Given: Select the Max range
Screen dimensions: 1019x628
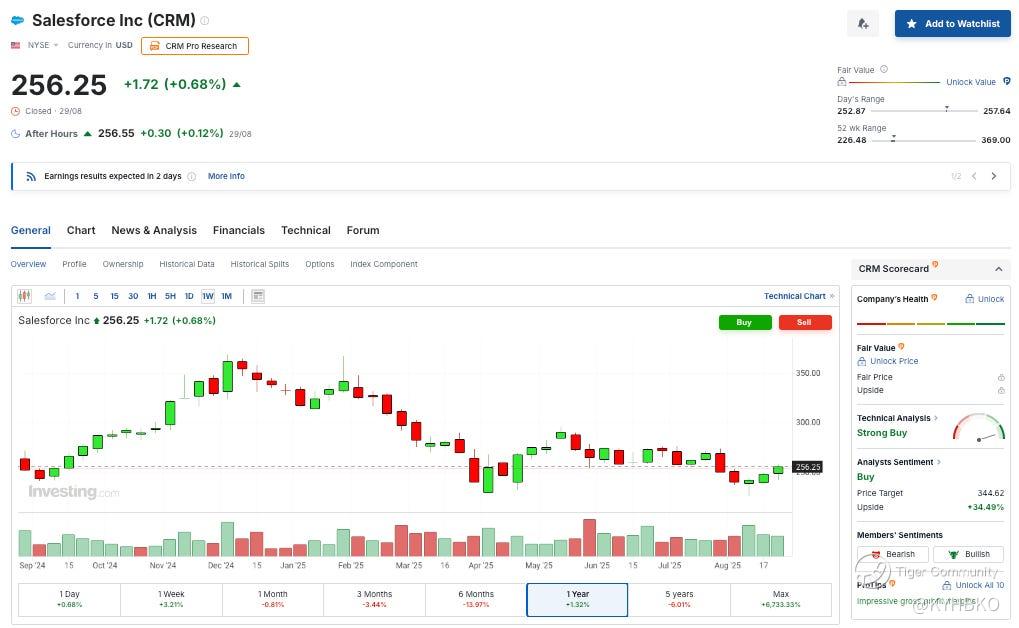Looking at the screenshot, I should (x=780, y=599).
